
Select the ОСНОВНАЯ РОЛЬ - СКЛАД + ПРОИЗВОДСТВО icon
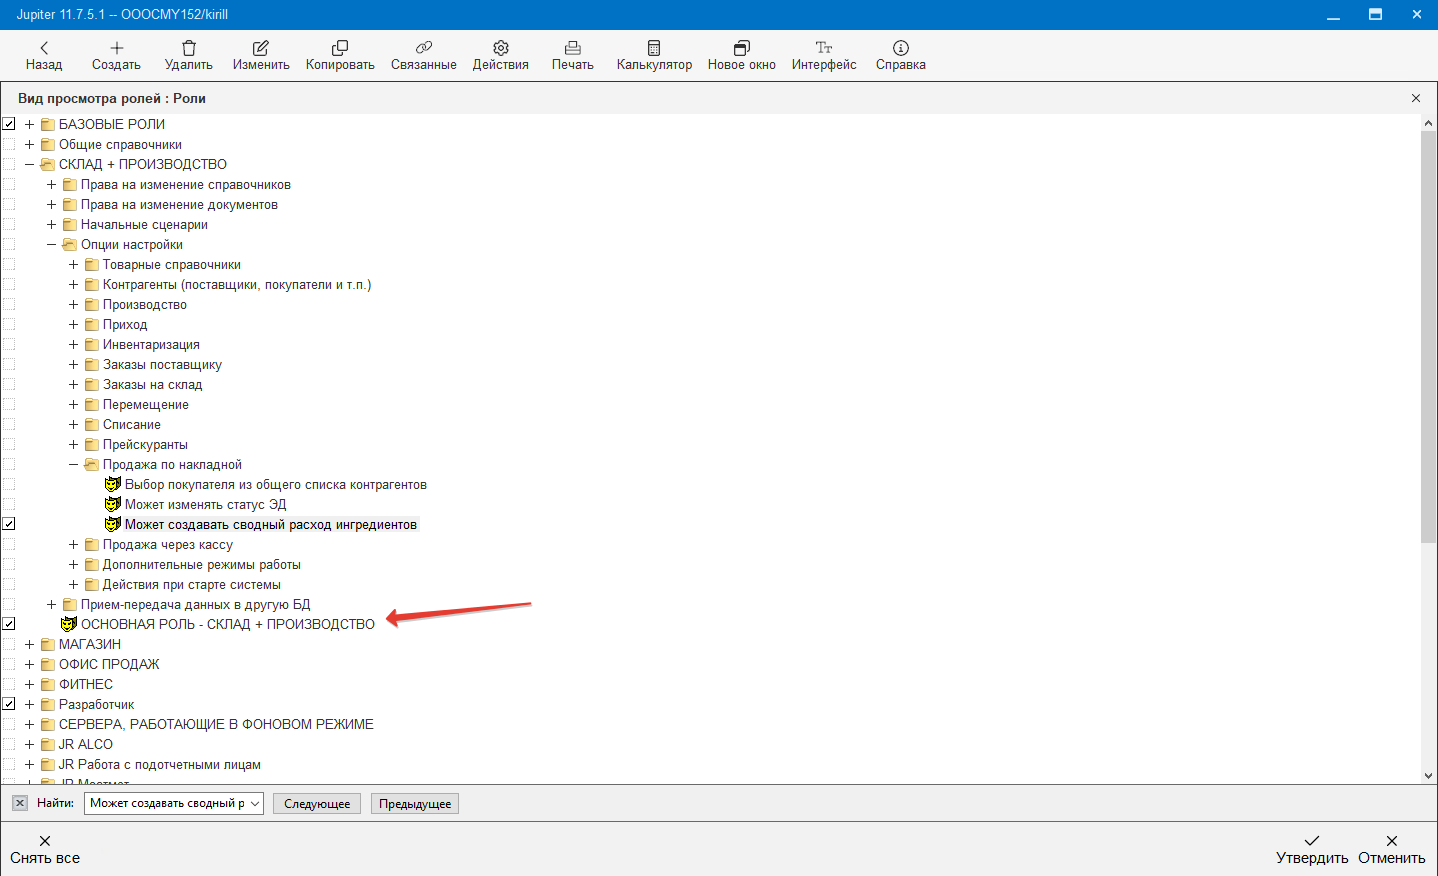tap(69, 624)
